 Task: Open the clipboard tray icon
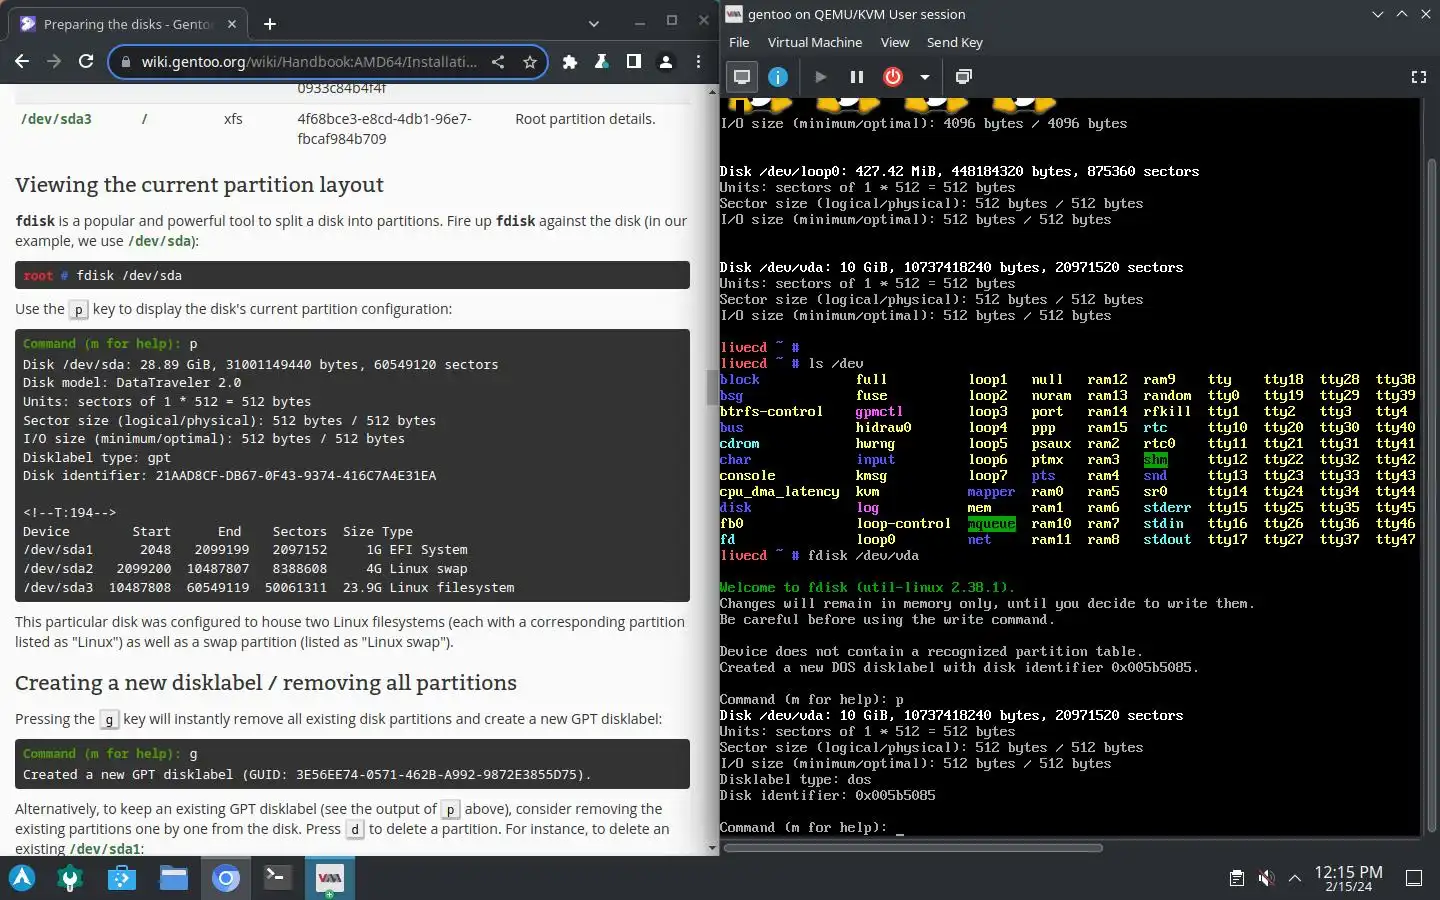(x=1237, y=878)
